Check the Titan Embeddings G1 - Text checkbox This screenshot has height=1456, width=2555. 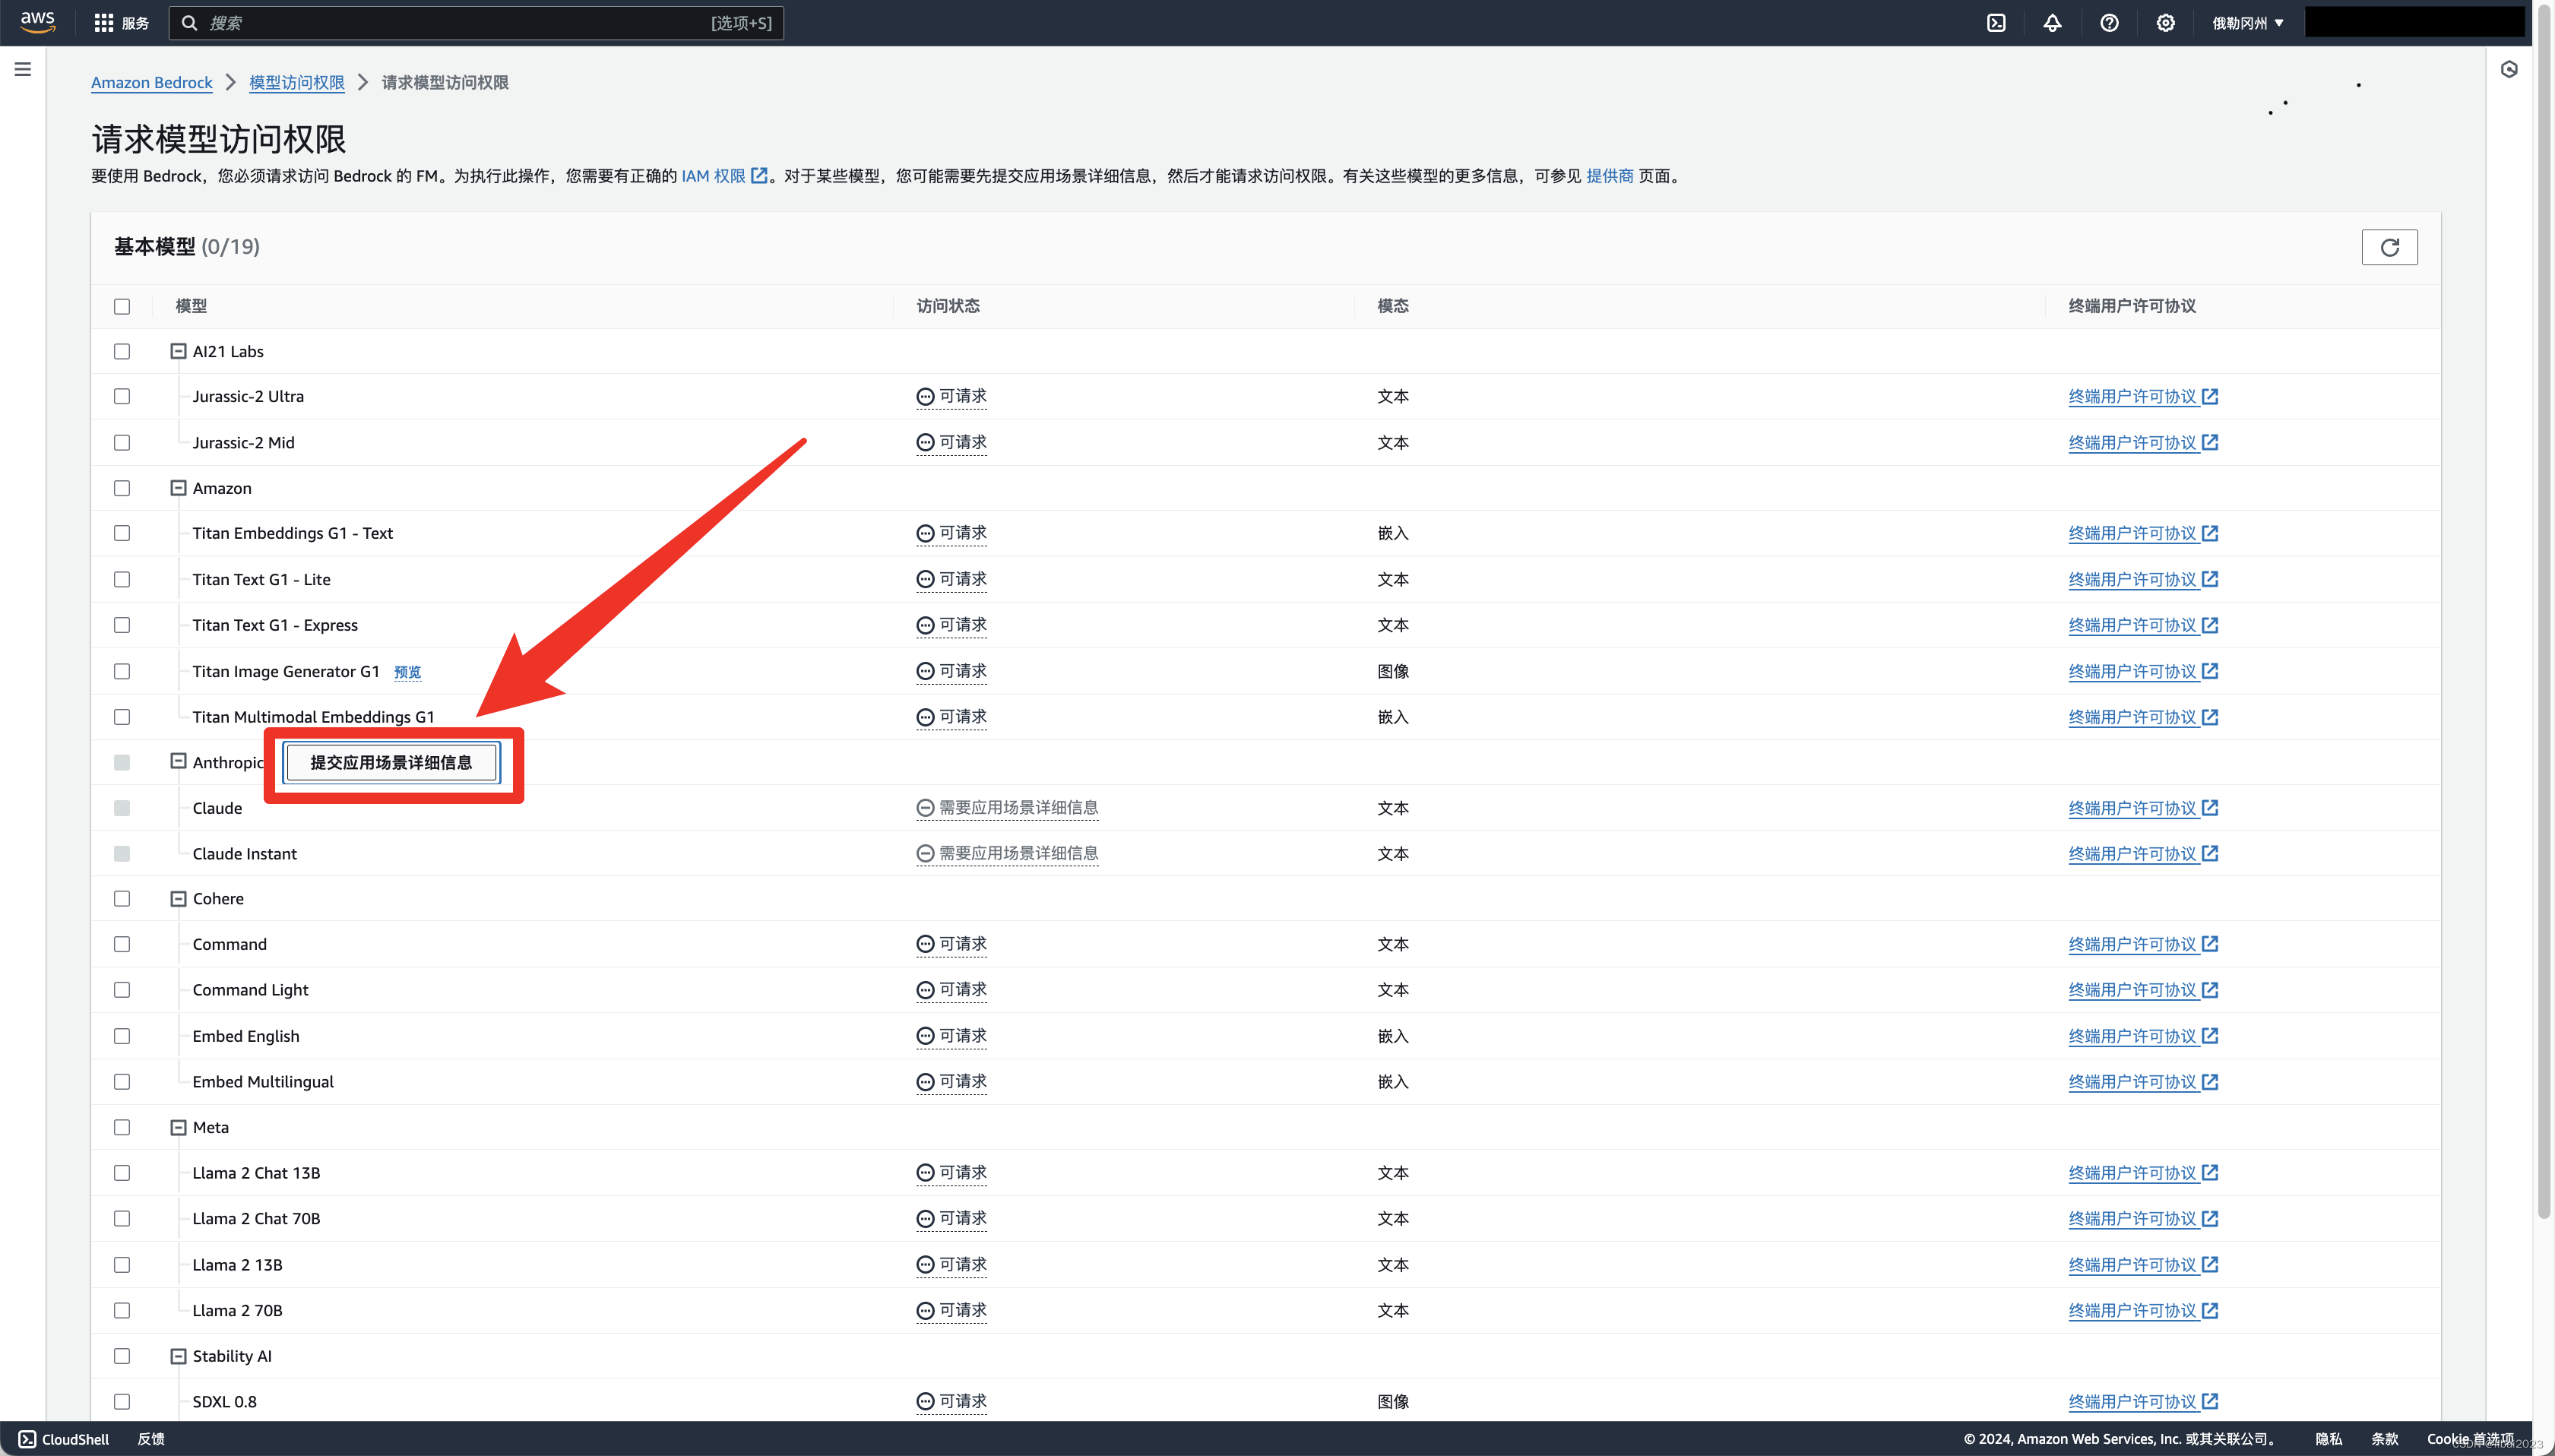pyautogui.click(x=122, y=534)
